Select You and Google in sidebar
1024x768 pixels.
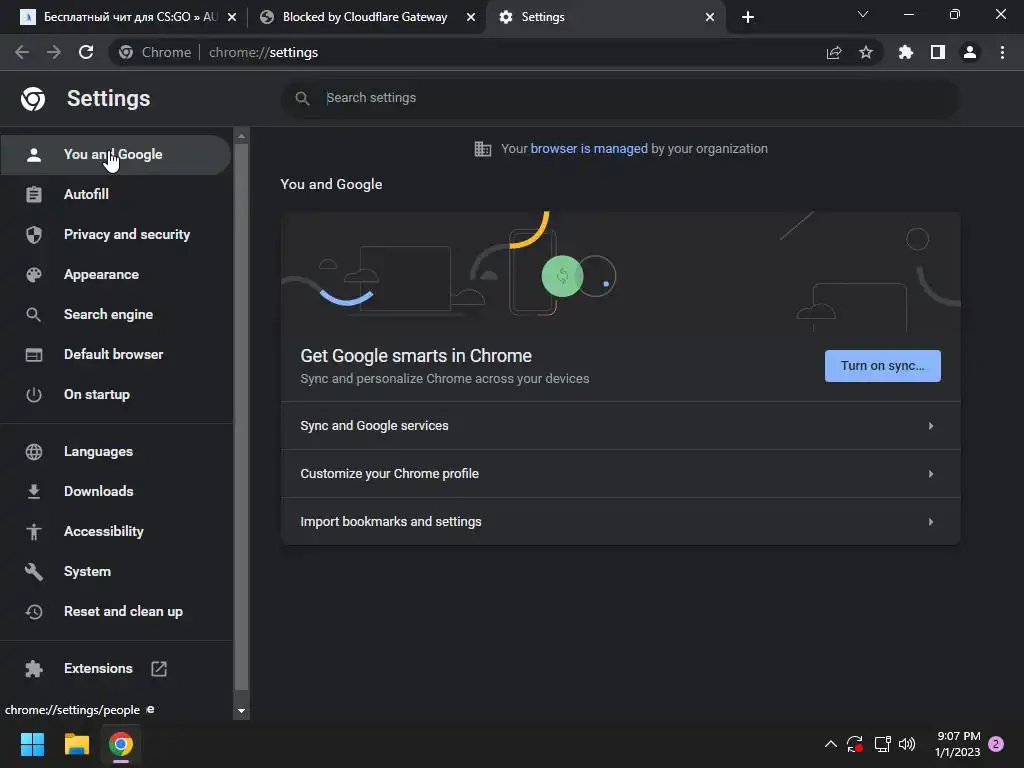pyautogui.click(x=116, y=155)
